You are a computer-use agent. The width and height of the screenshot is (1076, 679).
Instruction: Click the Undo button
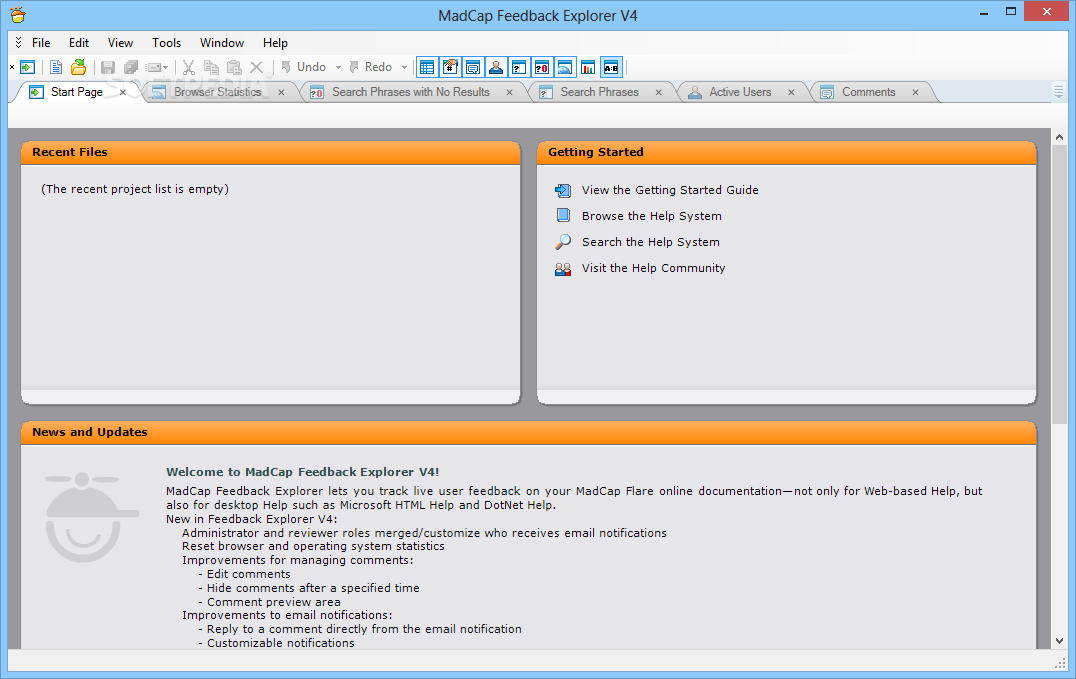point(303,67)
